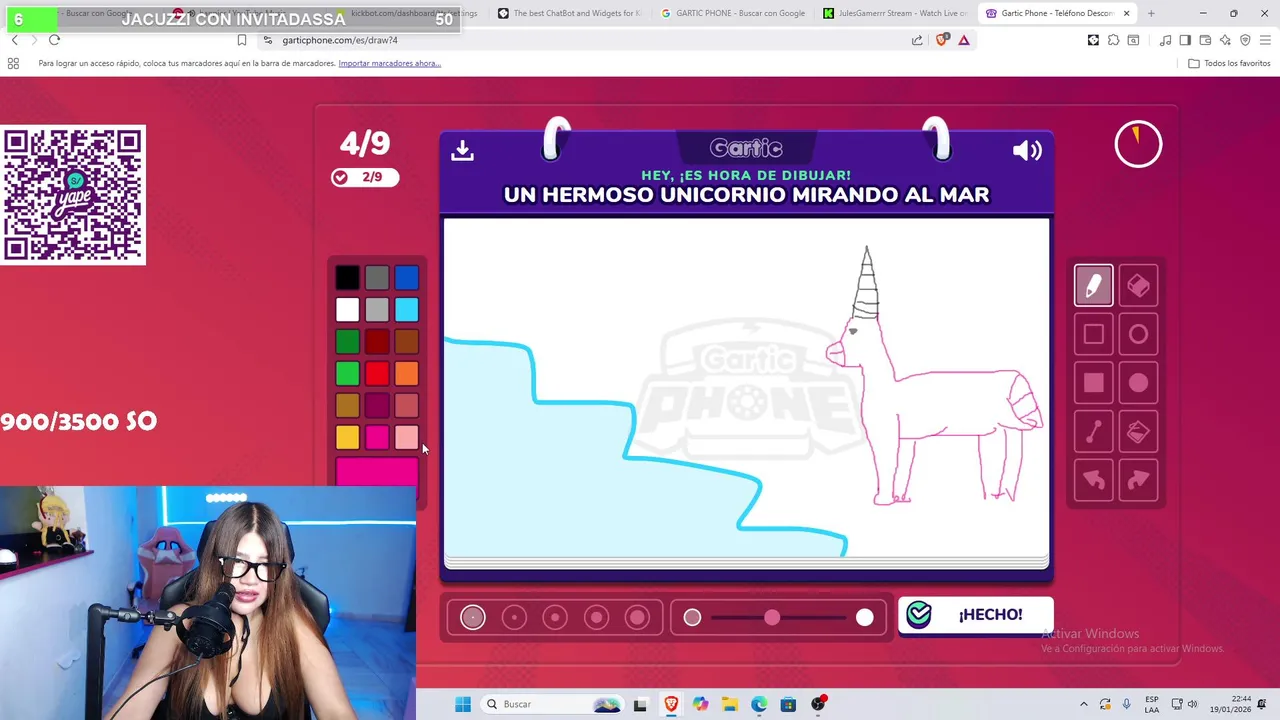The width and height of the screenshot is (1280, 720).
Task: Select the second brush size
Action: (514, 618)
